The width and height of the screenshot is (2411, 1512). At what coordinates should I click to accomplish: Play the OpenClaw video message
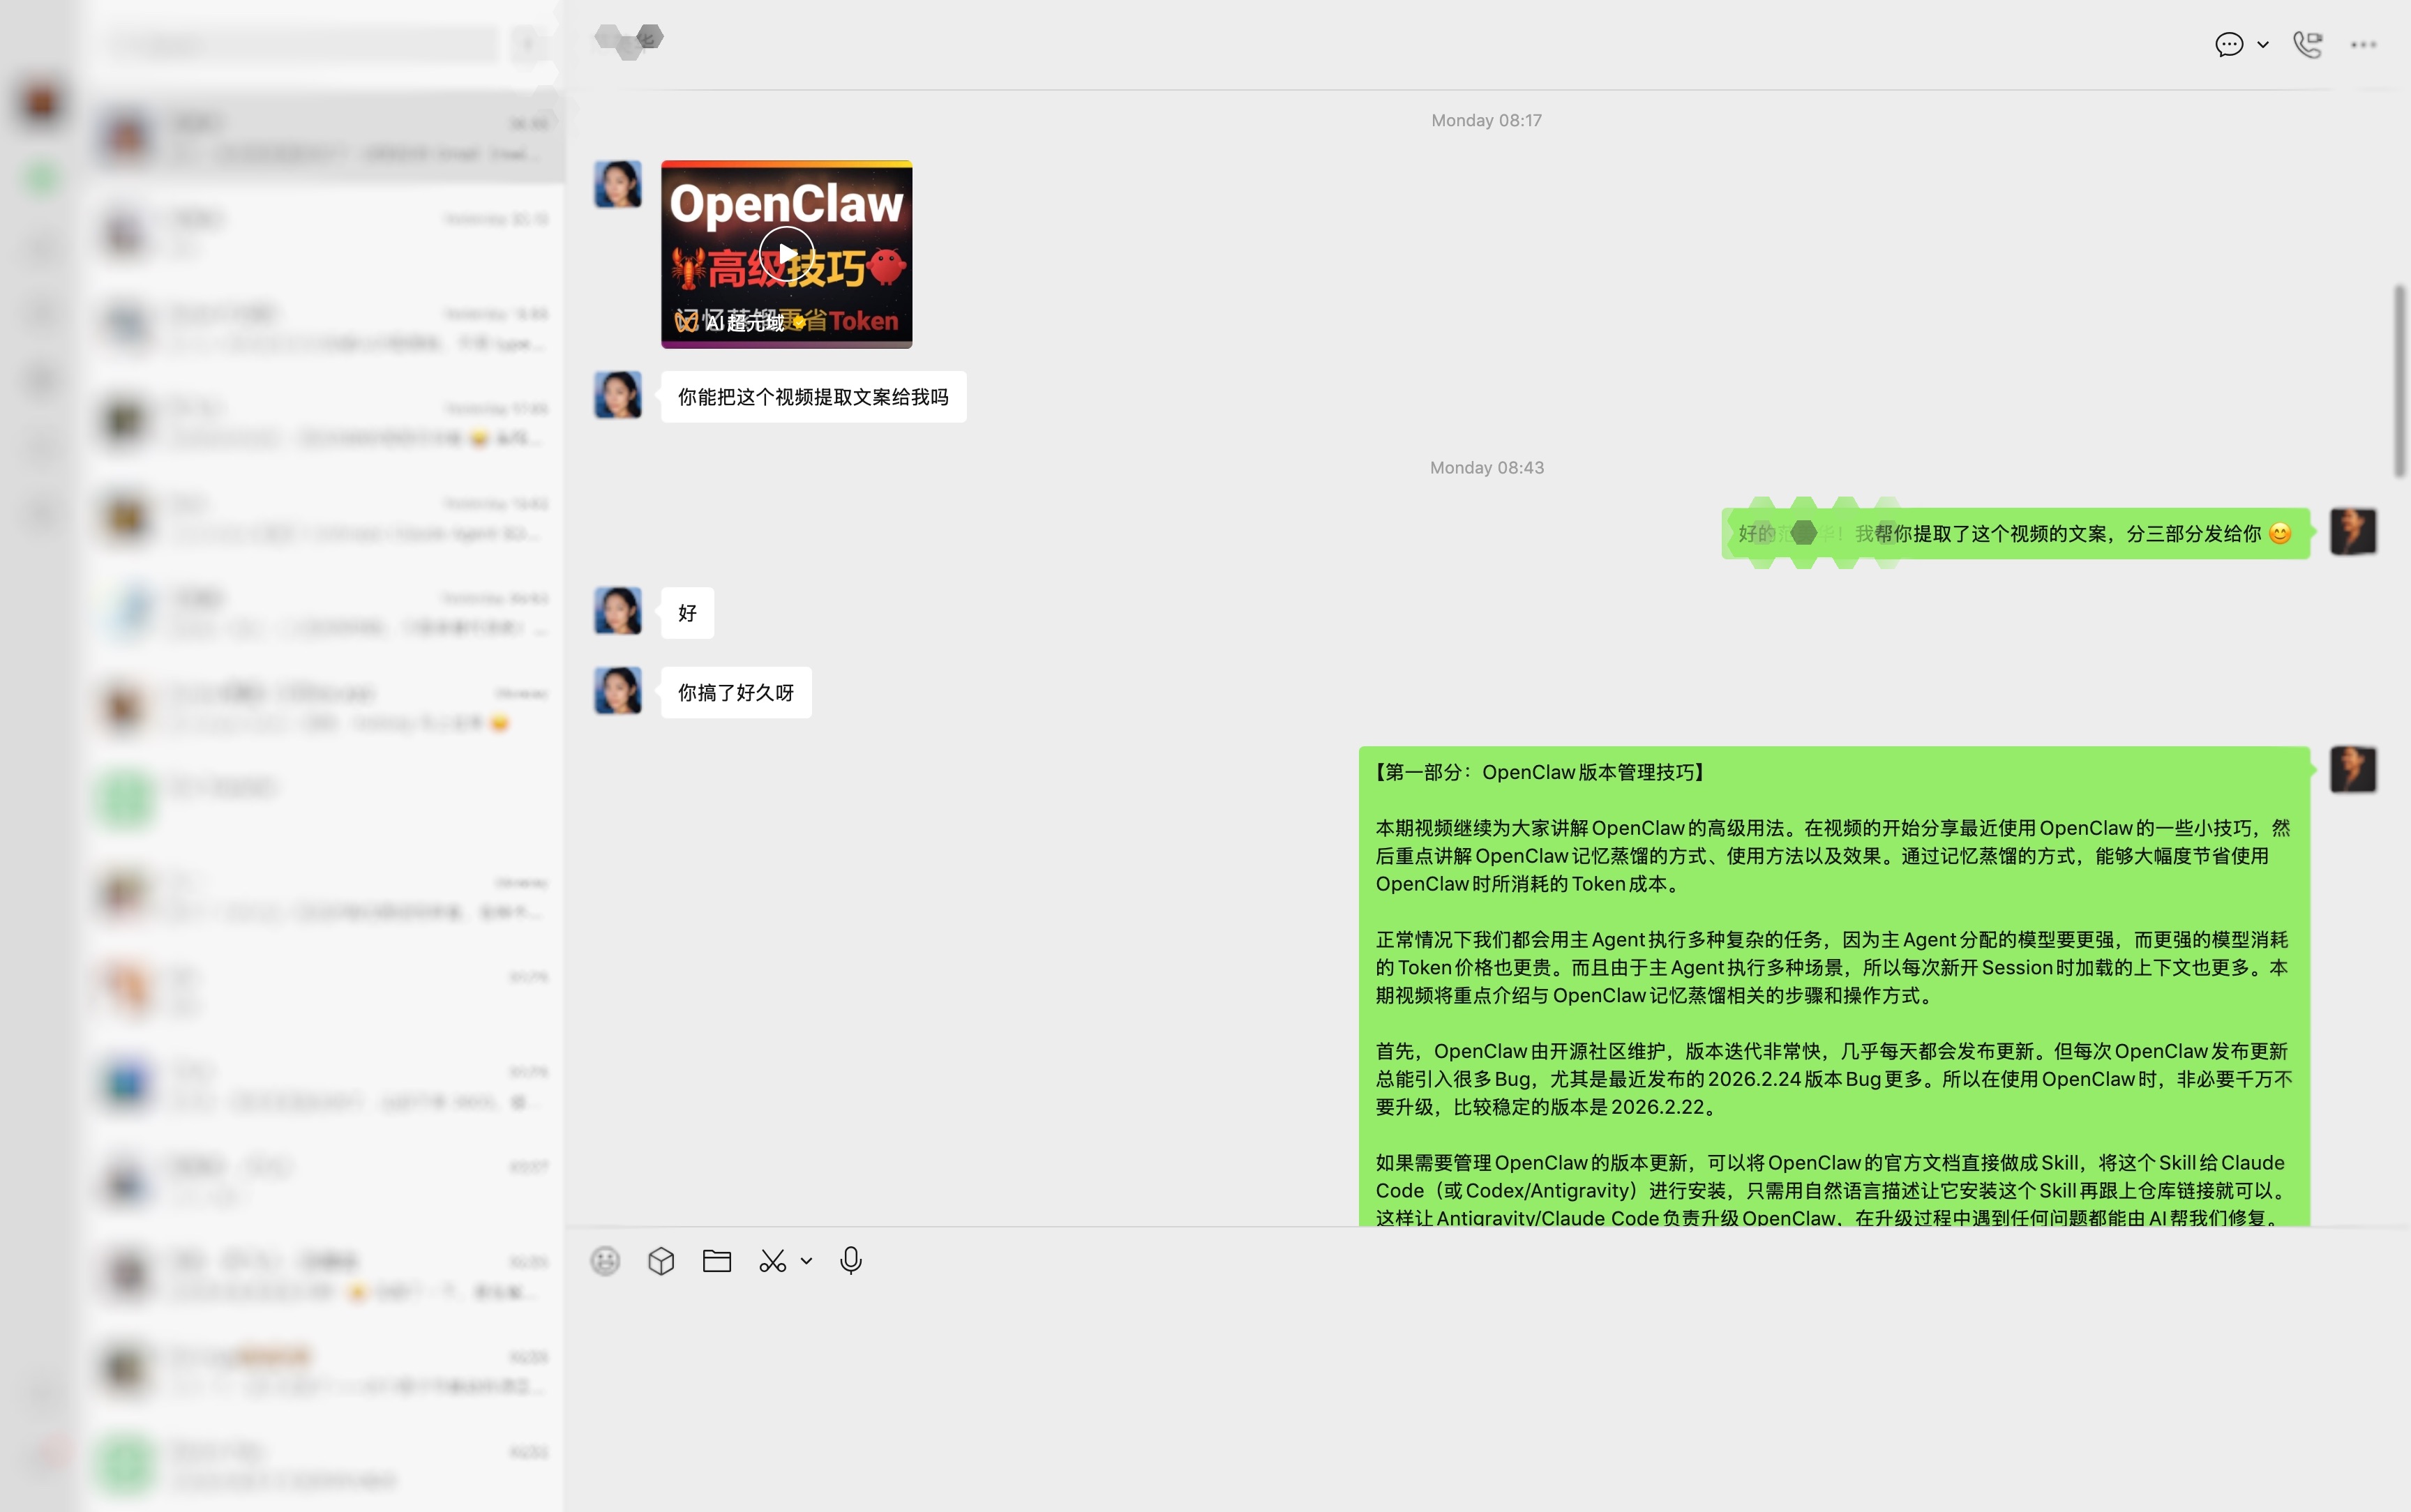(786, 252)
